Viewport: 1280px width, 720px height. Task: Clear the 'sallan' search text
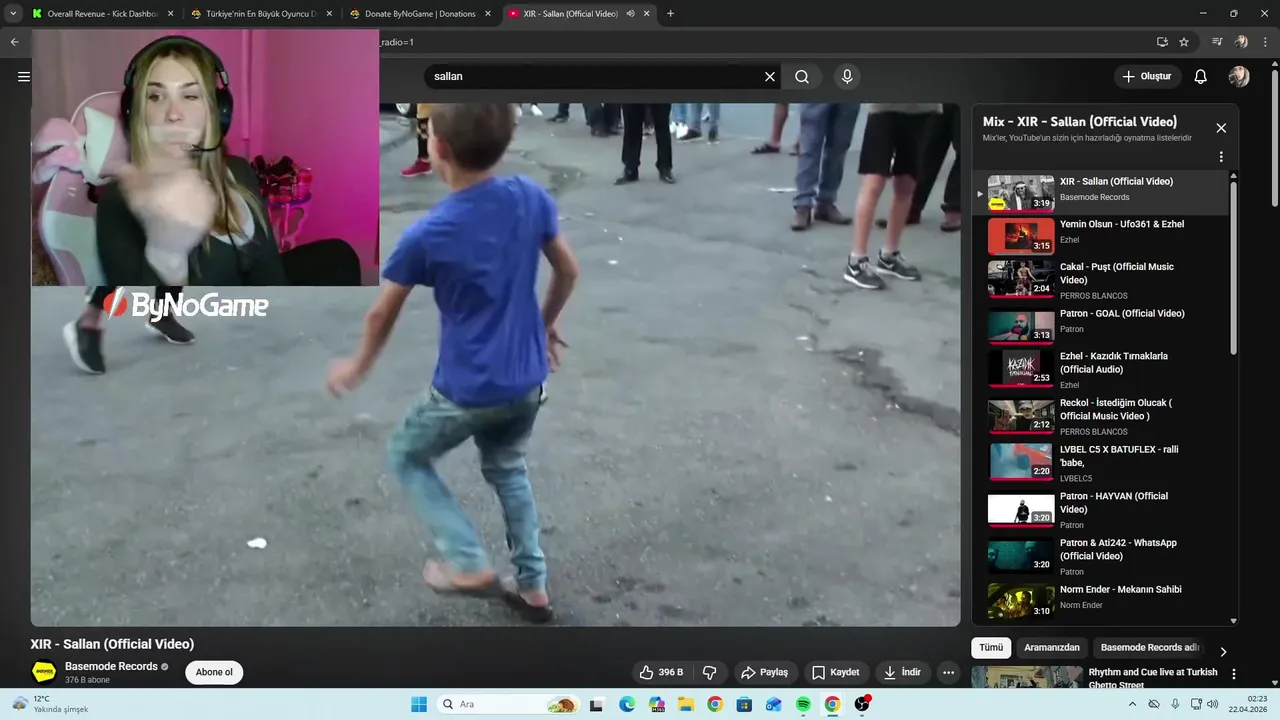(770, 76)
